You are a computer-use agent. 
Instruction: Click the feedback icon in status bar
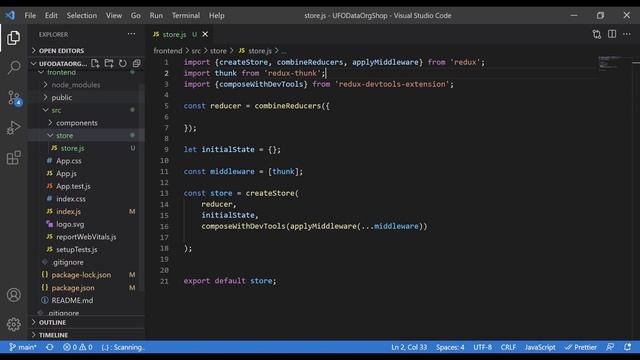(x=610, y=347)
